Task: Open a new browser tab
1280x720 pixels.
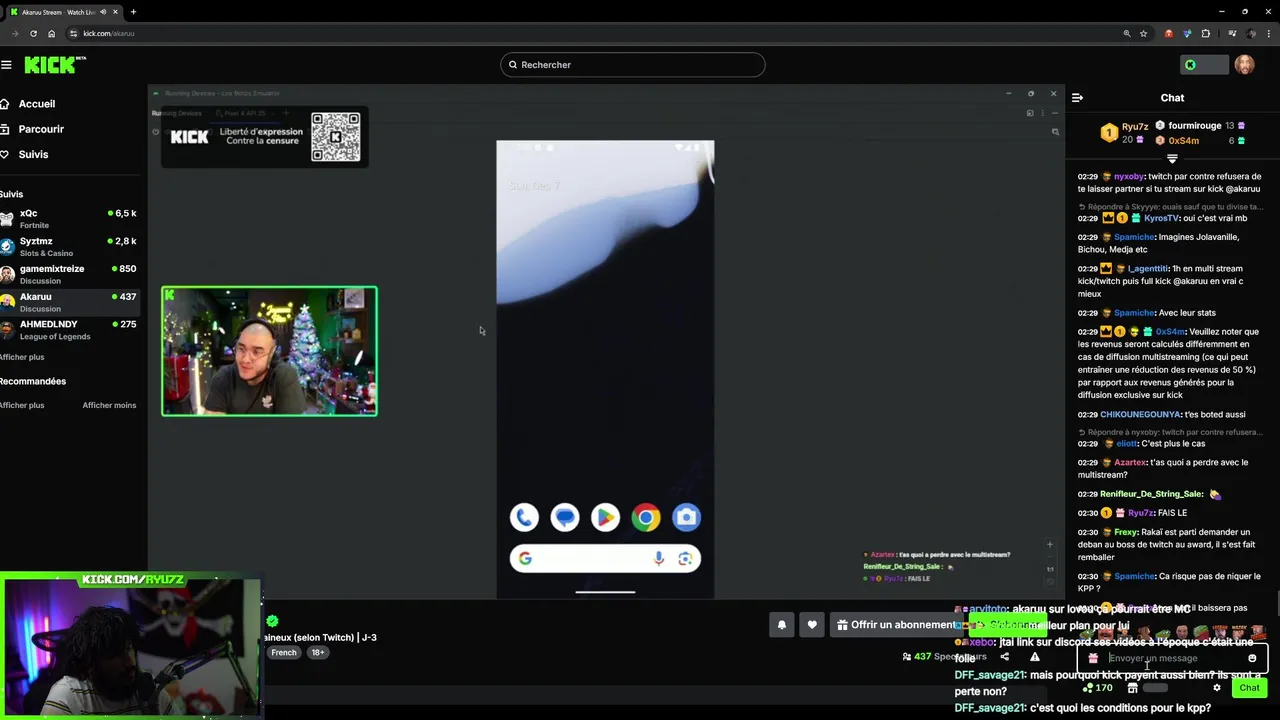Action: (133, 12)
